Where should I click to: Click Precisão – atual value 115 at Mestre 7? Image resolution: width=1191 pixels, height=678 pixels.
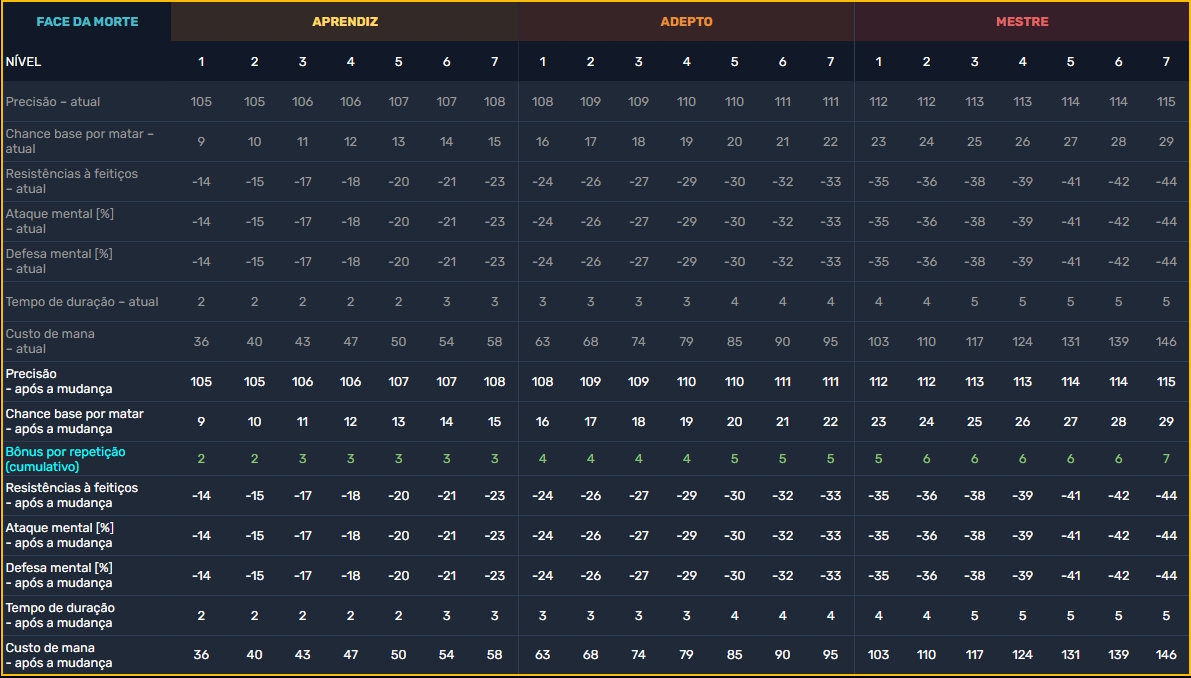(x=1166, y=102)
